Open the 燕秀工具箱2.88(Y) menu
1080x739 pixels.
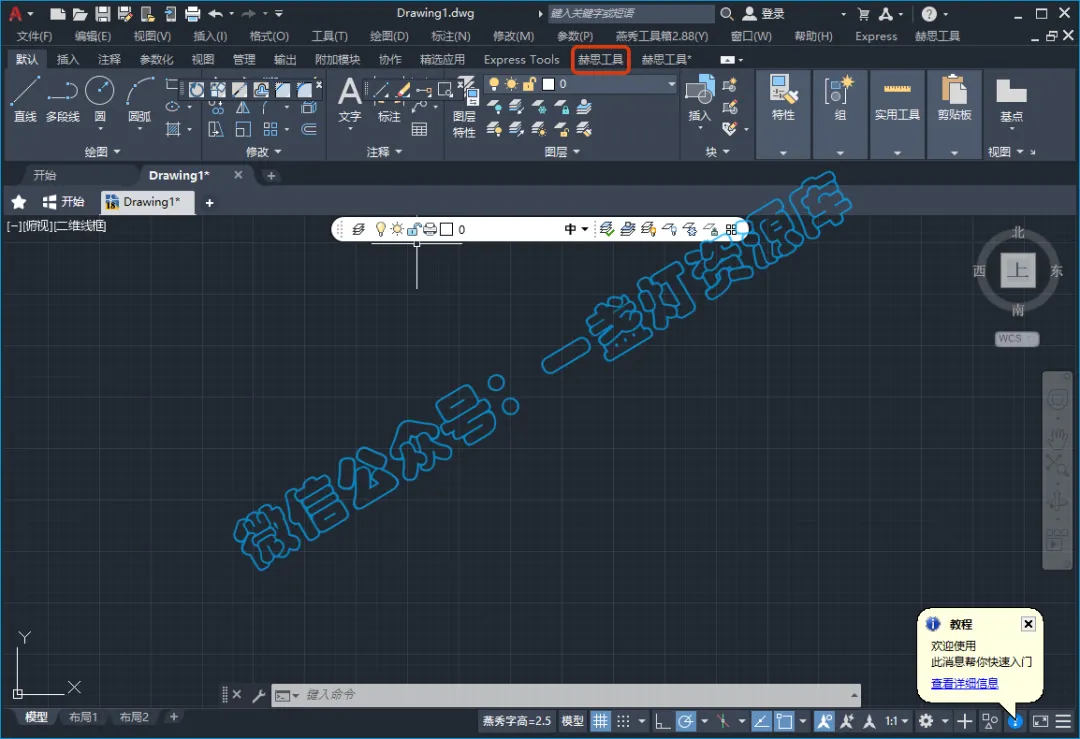(661, 36)
